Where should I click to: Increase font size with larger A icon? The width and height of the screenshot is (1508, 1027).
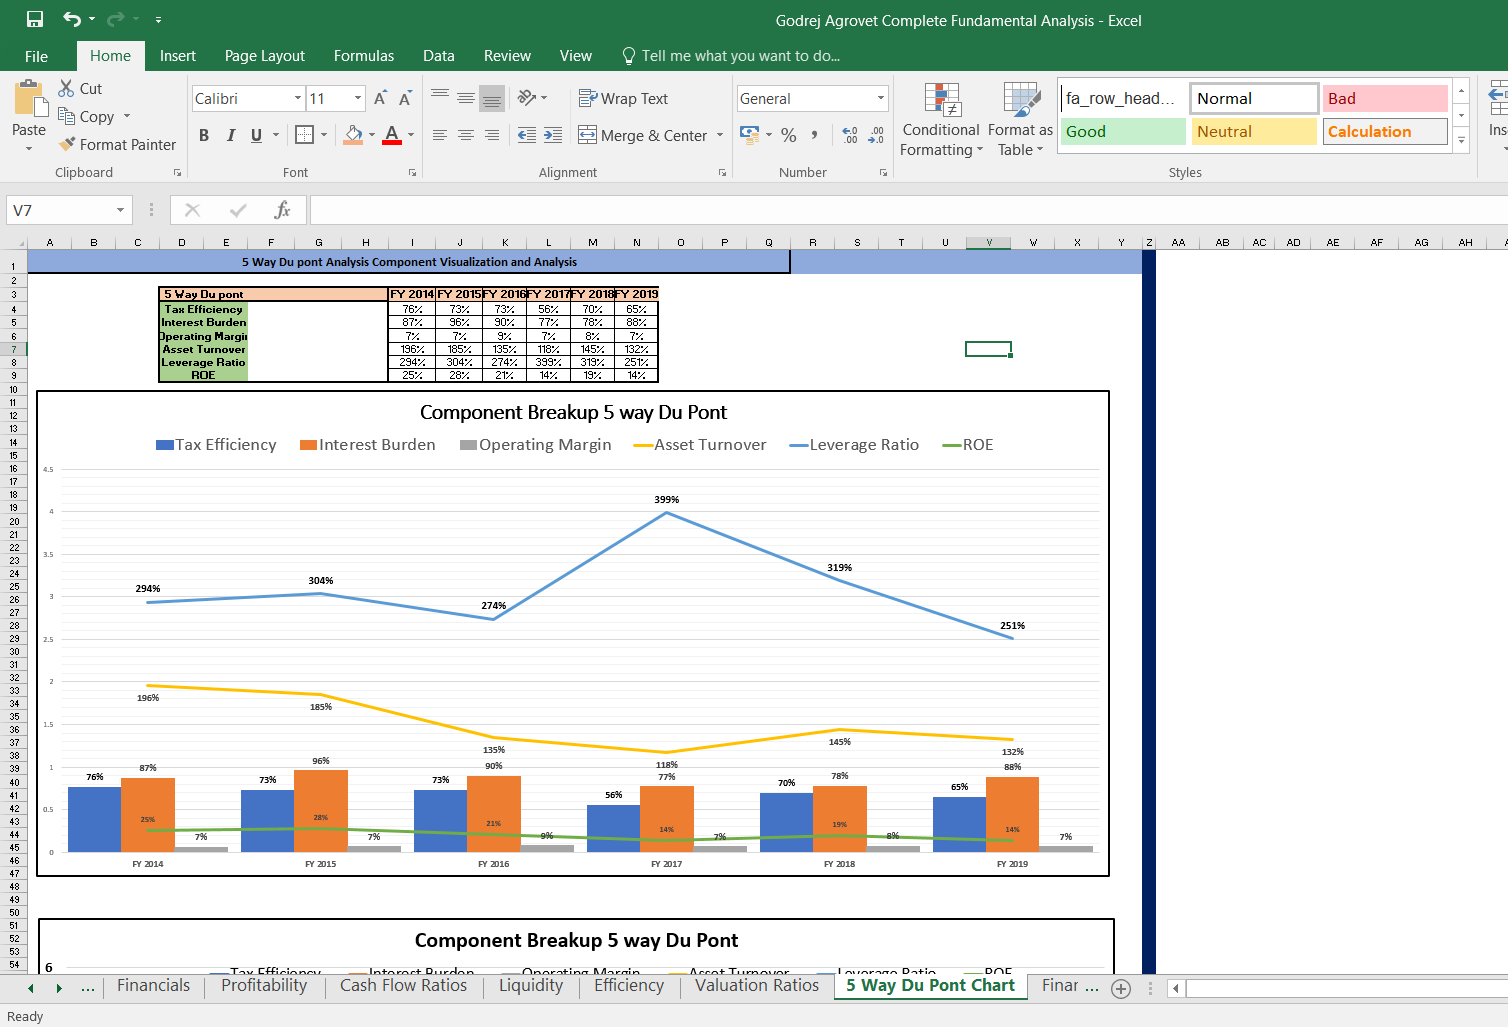click(380, 98)
